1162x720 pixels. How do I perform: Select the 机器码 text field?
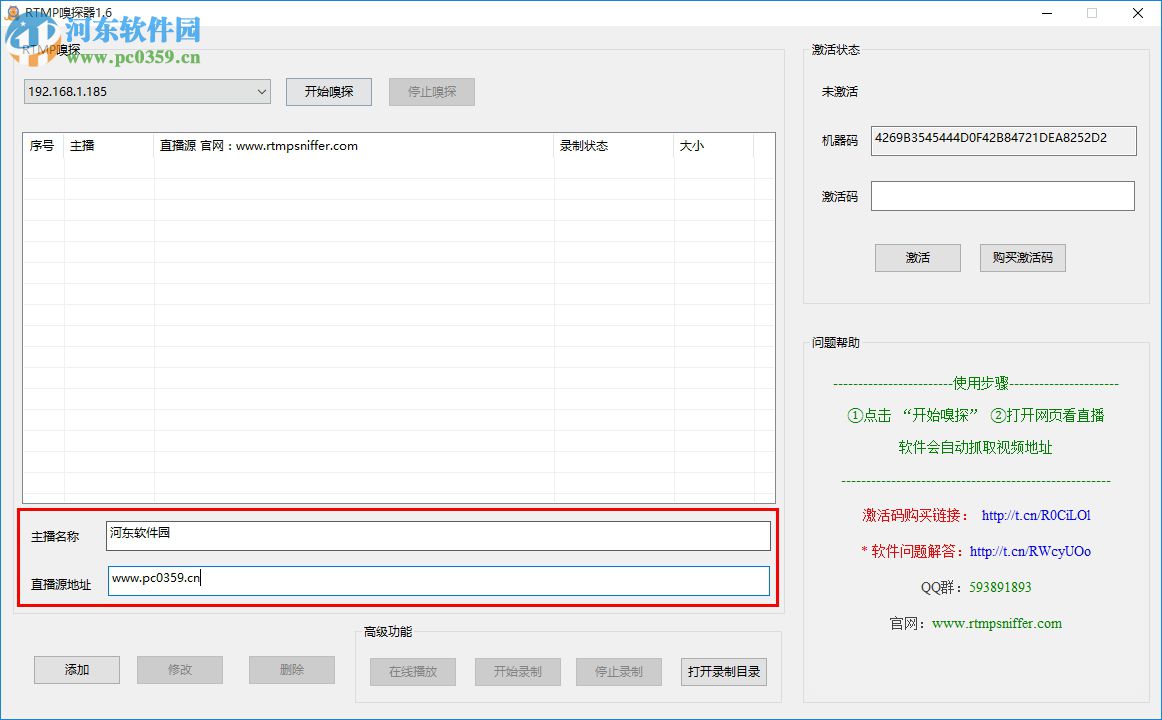click(1003, 140)
